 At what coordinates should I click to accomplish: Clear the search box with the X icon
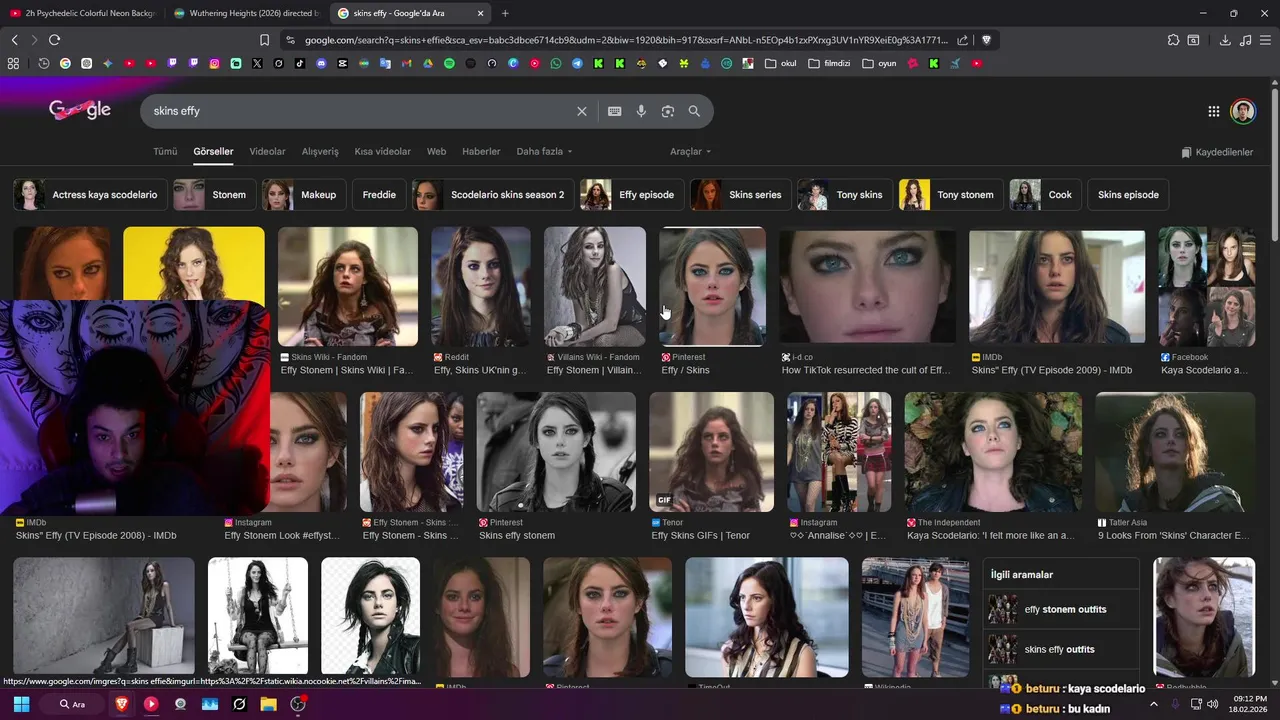click(582, 111)
